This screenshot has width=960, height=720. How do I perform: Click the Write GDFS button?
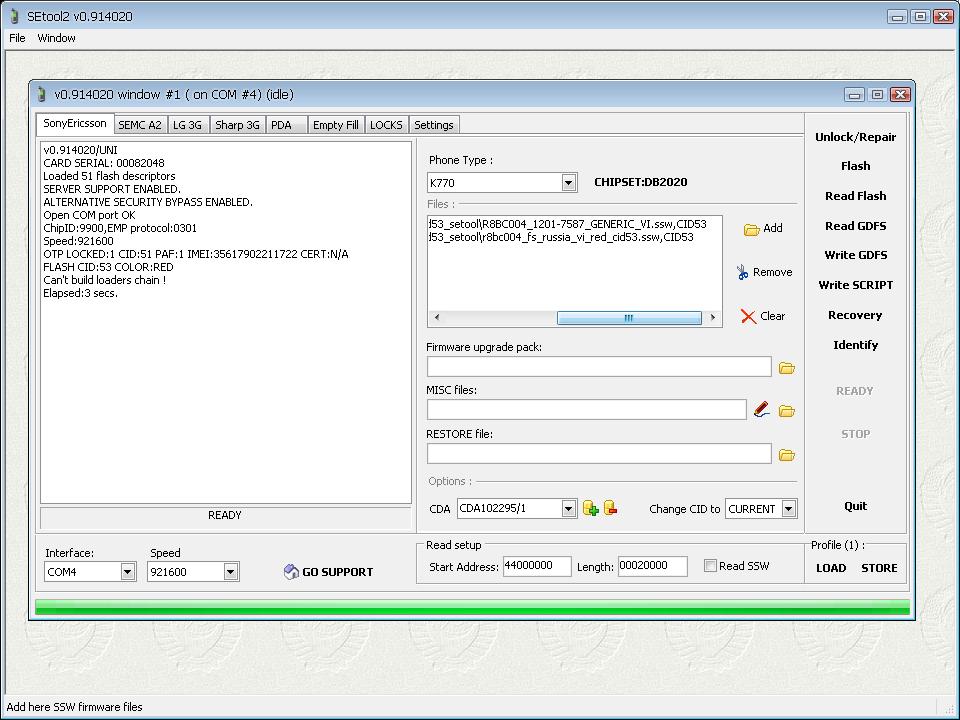(x=855, y=255)
